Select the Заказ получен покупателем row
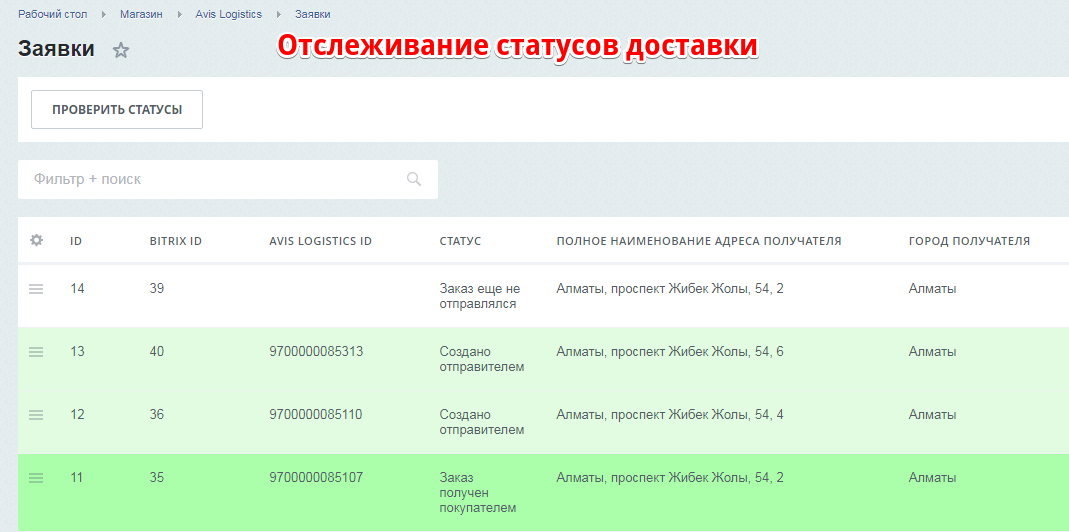The image size is (1069, 532). click(x=543, y=492)
